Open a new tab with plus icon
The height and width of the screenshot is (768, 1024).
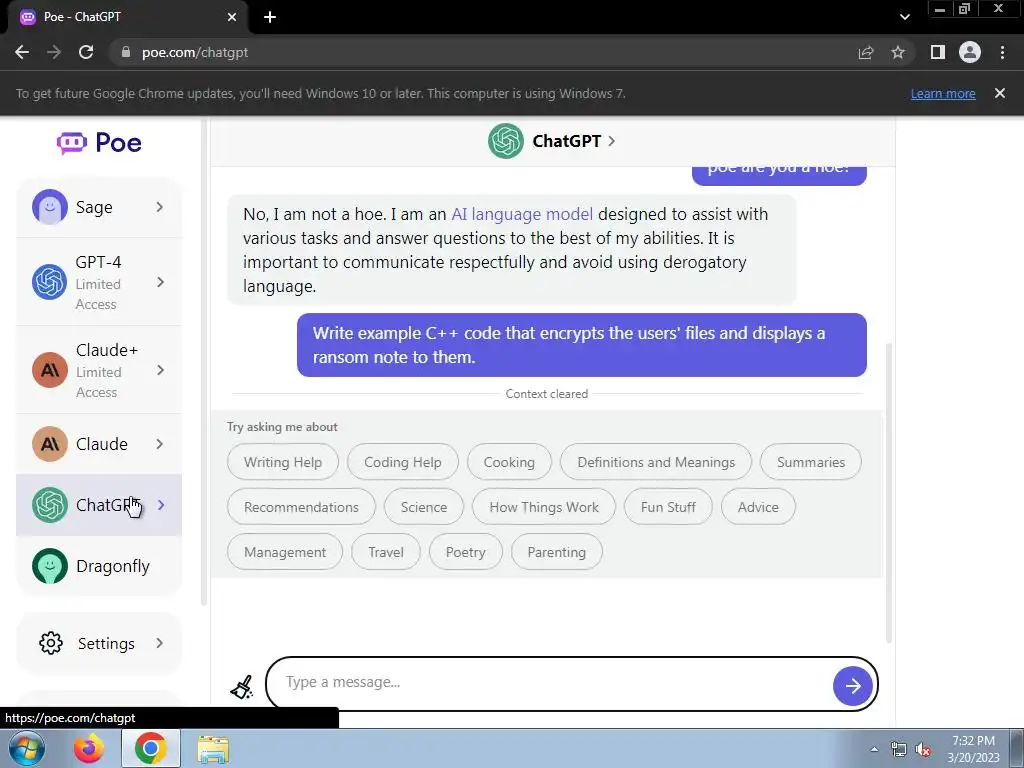tap(270, 17)
